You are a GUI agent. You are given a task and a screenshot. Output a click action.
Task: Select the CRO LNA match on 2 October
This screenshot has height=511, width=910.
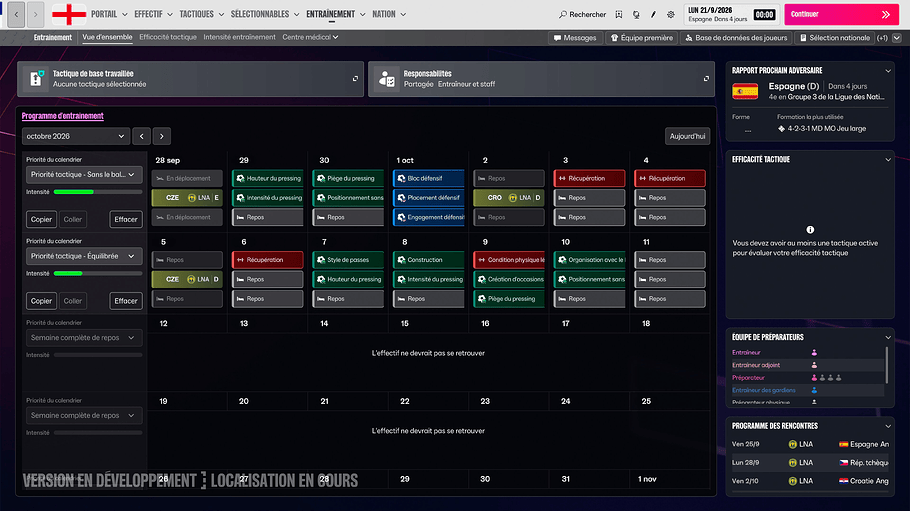point(509,197)
